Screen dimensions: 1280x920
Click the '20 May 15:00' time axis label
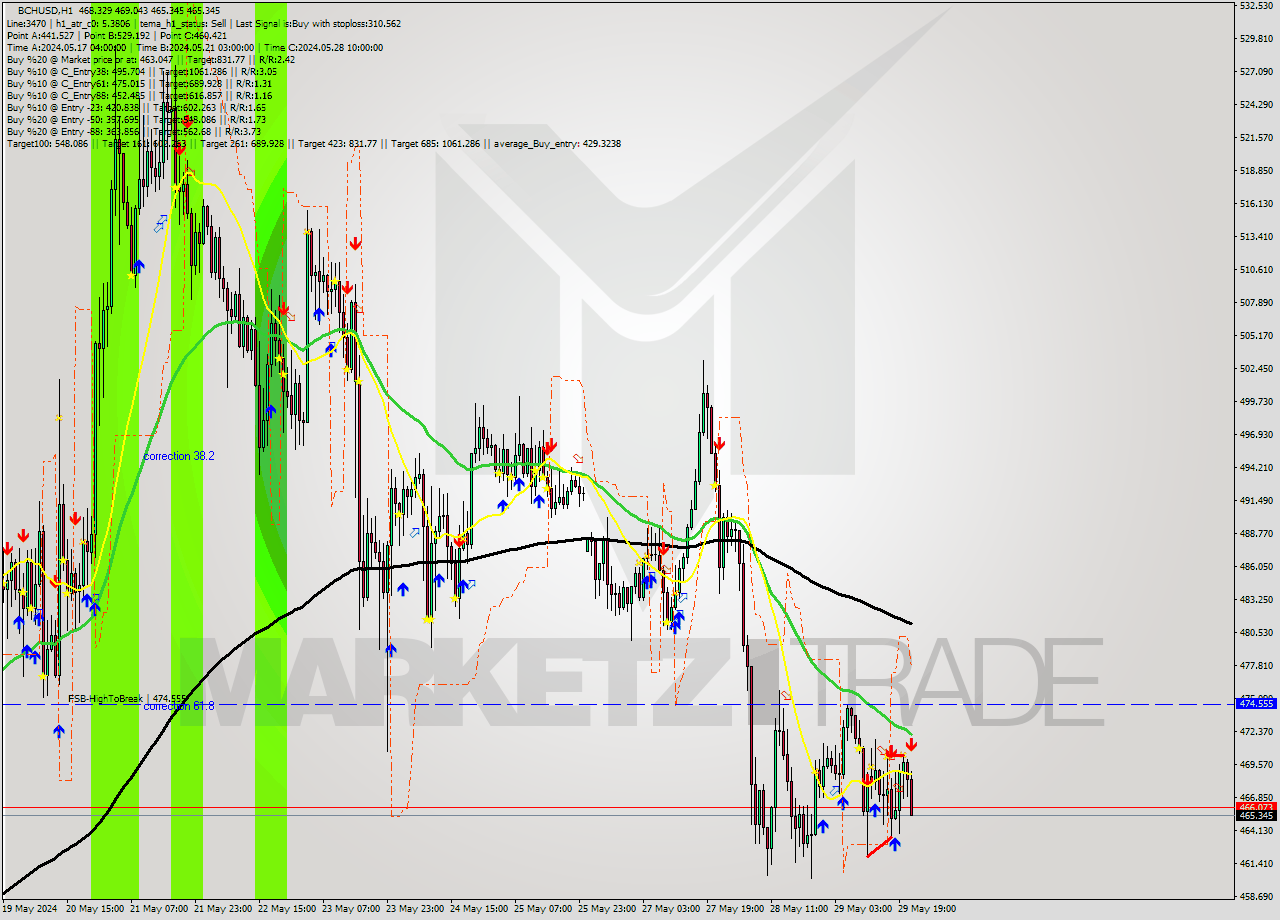(95, 909)
